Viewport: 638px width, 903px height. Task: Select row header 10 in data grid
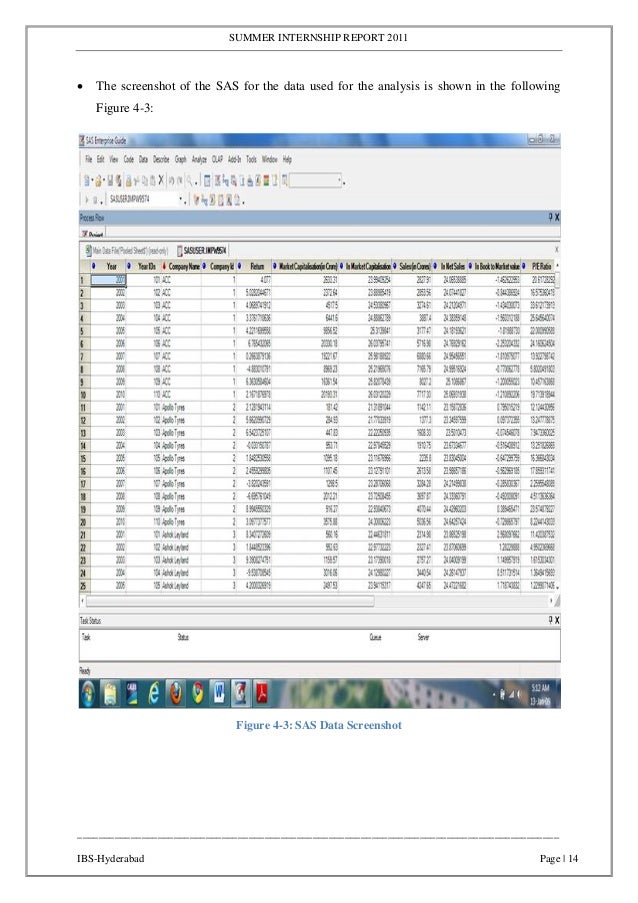coord(84,394)
